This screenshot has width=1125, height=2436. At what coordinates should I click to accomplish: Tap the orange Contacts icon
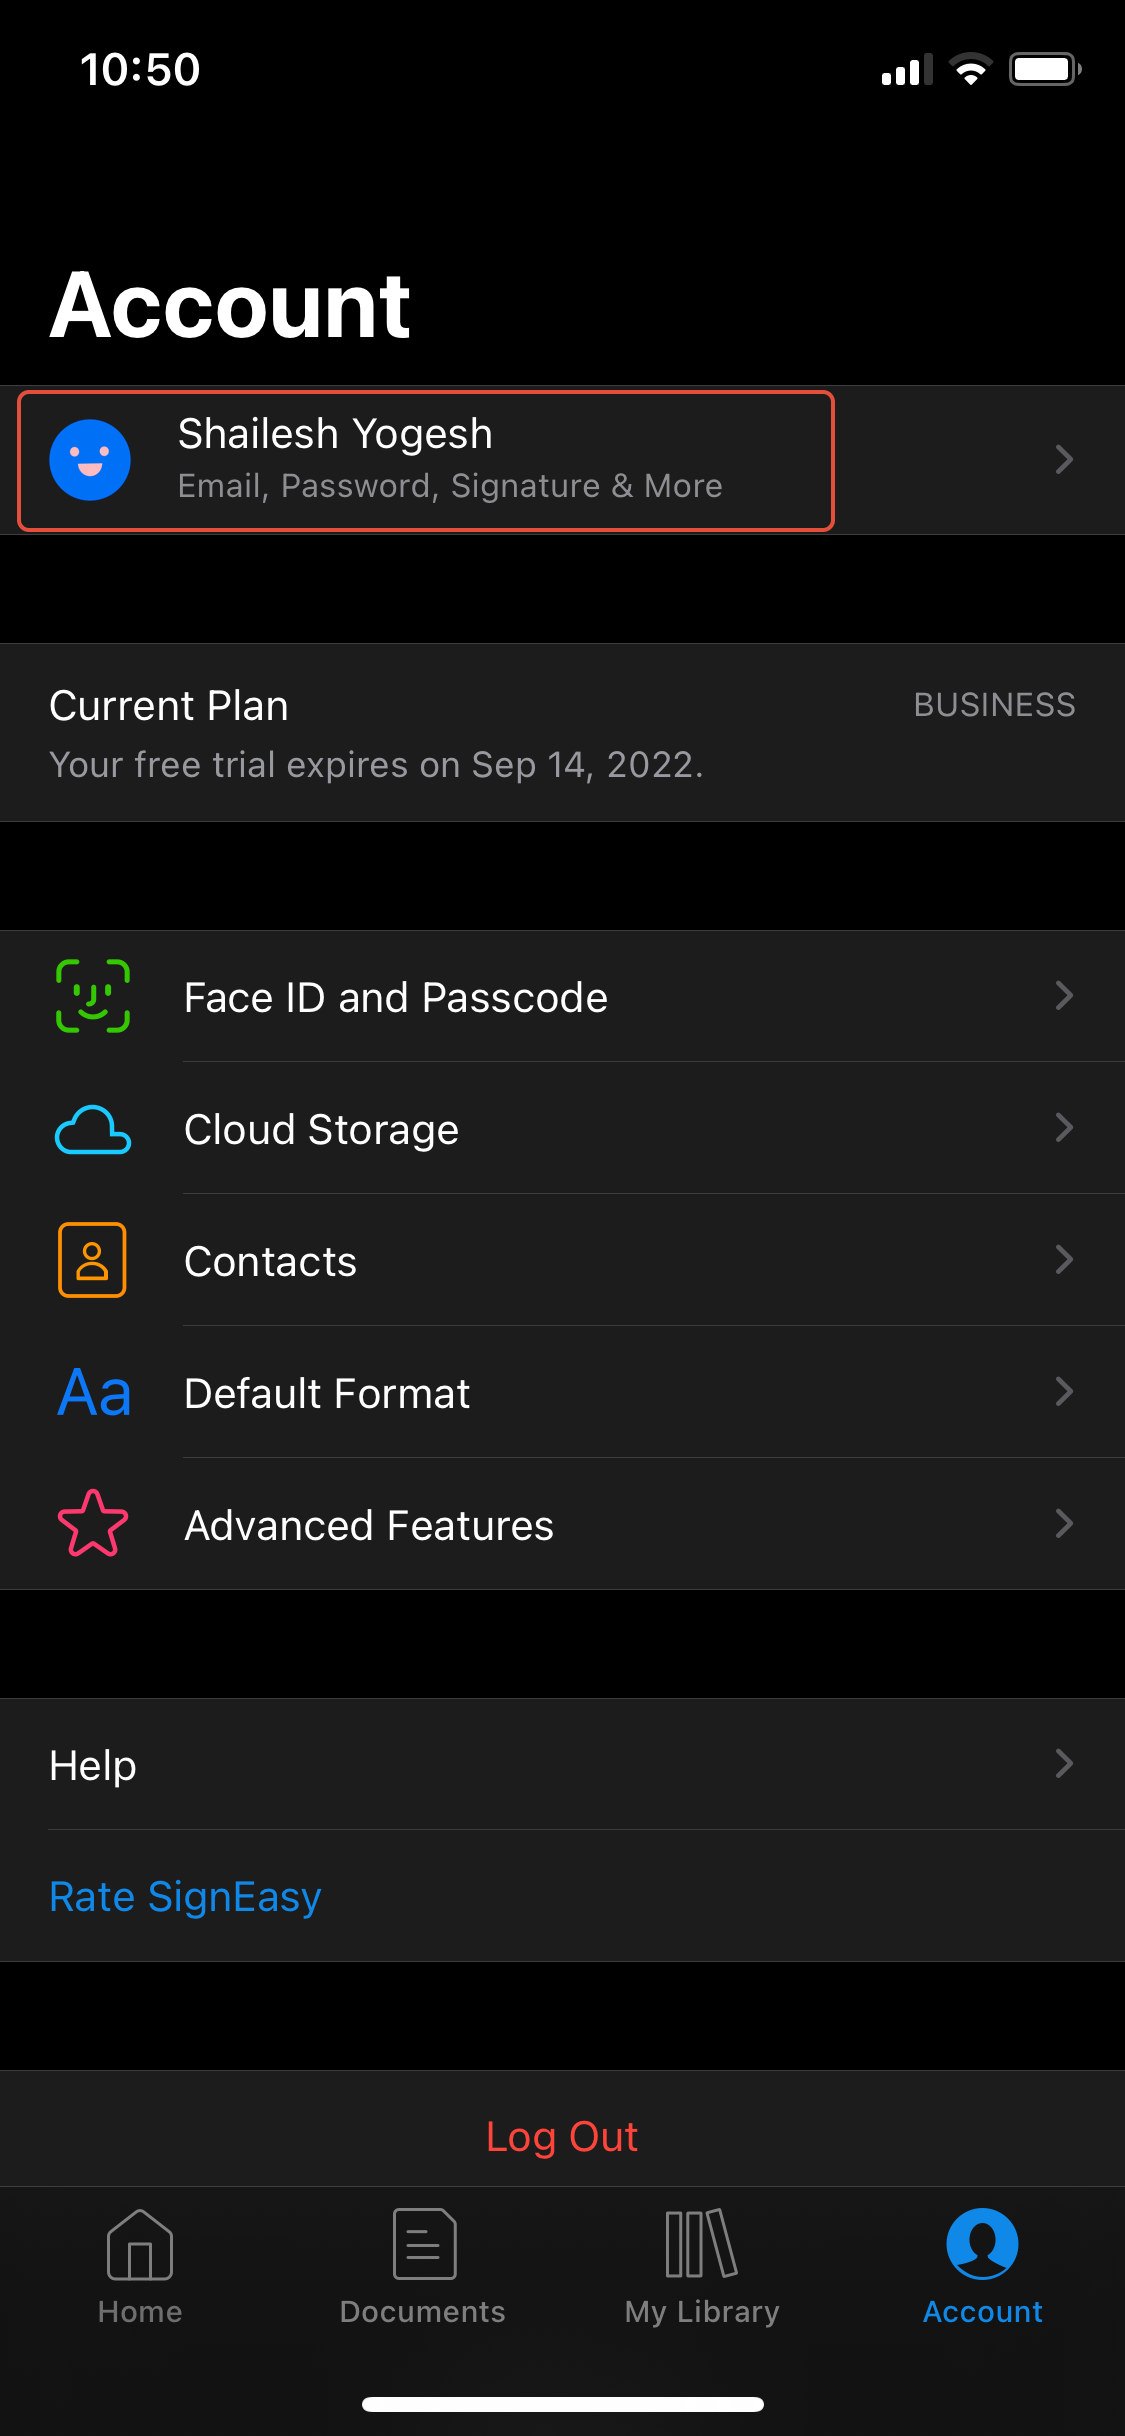92,1260
